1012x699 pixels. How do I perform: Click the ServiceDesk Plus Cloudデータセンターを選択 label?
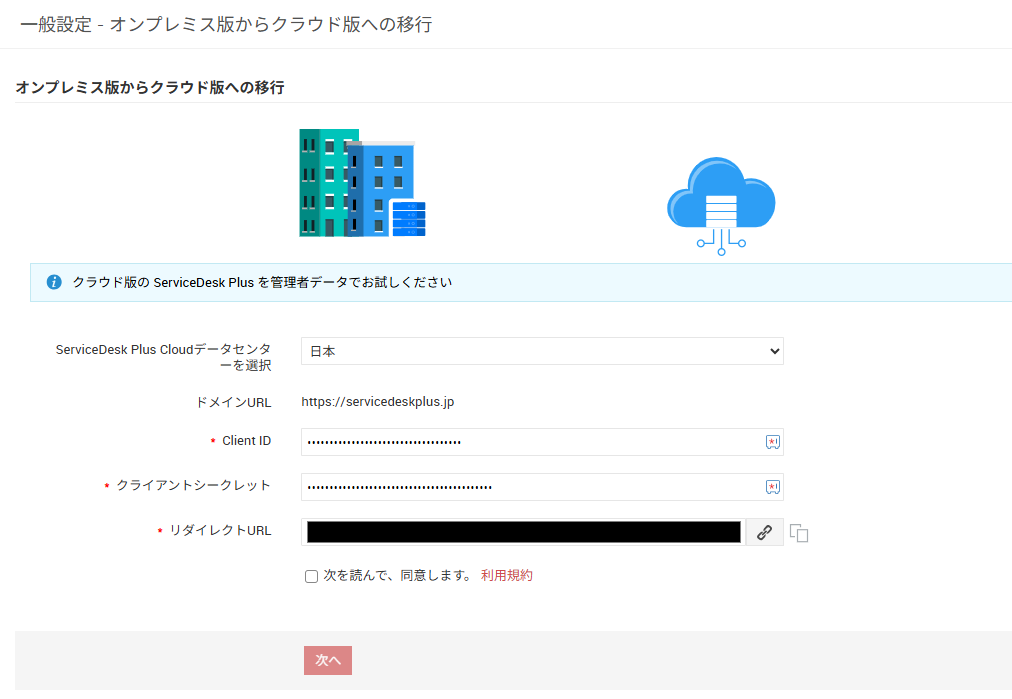pyautogui.click(x=163, y=357)
